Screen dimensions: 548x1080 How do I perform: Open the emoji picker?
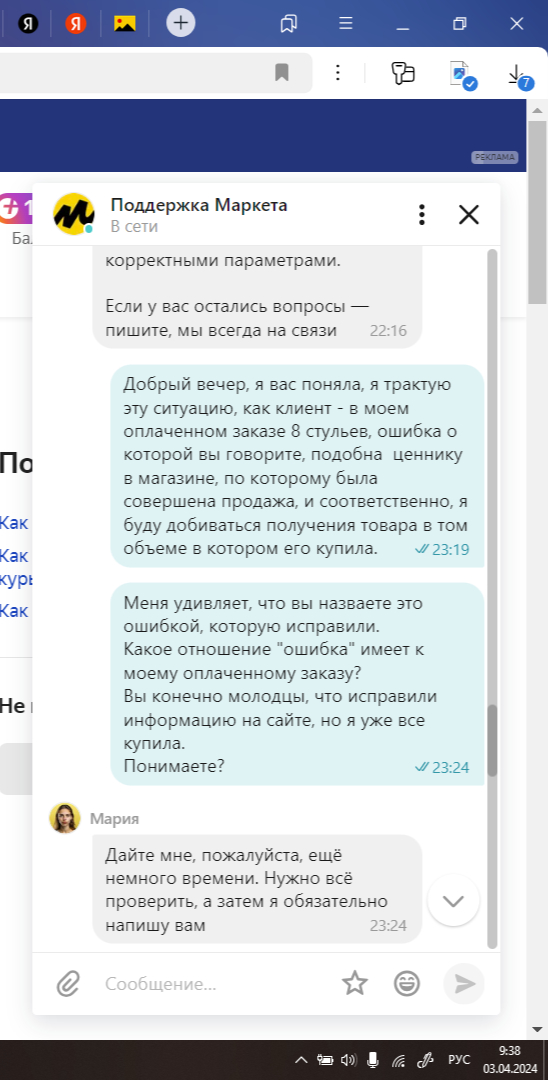pyautogui.click(x=407, y=984)
